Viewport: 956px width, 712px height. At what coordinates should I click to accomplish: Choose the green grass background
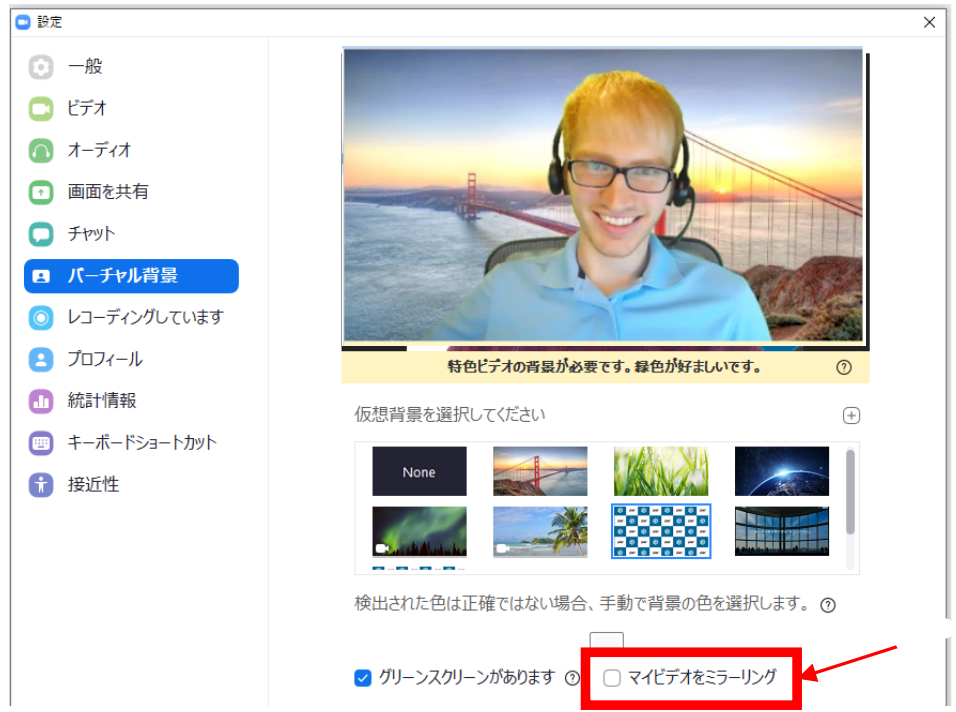661,471
